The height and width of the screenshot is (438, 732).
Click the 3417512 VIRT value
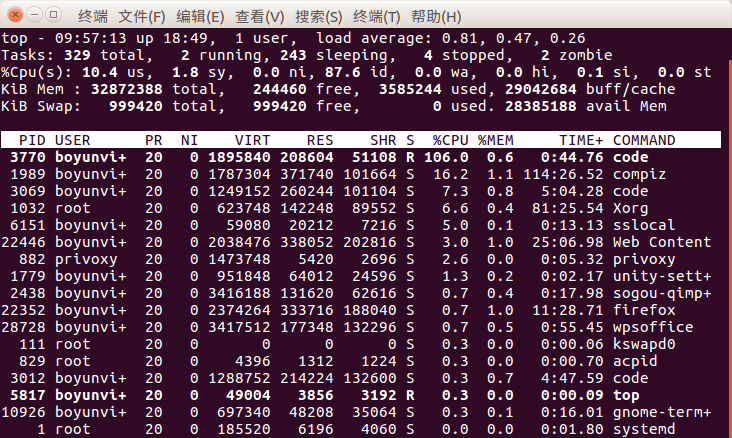click(x=239, y=327)
